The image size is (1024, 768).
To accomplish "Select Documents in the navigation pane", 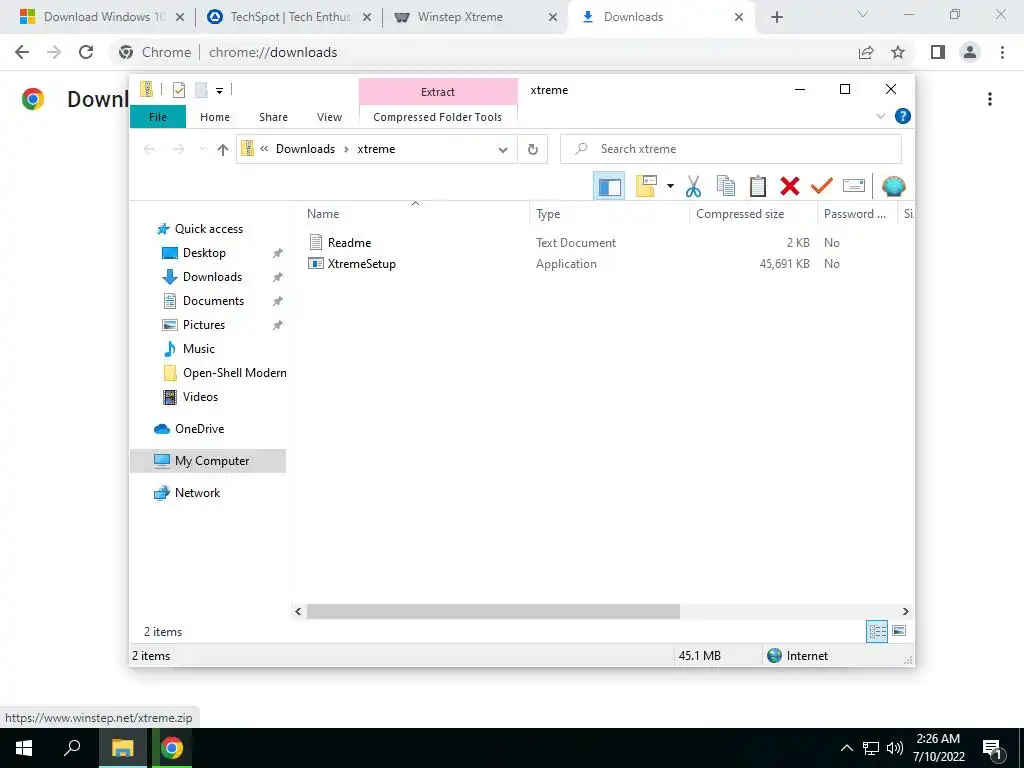I will 213,301.
